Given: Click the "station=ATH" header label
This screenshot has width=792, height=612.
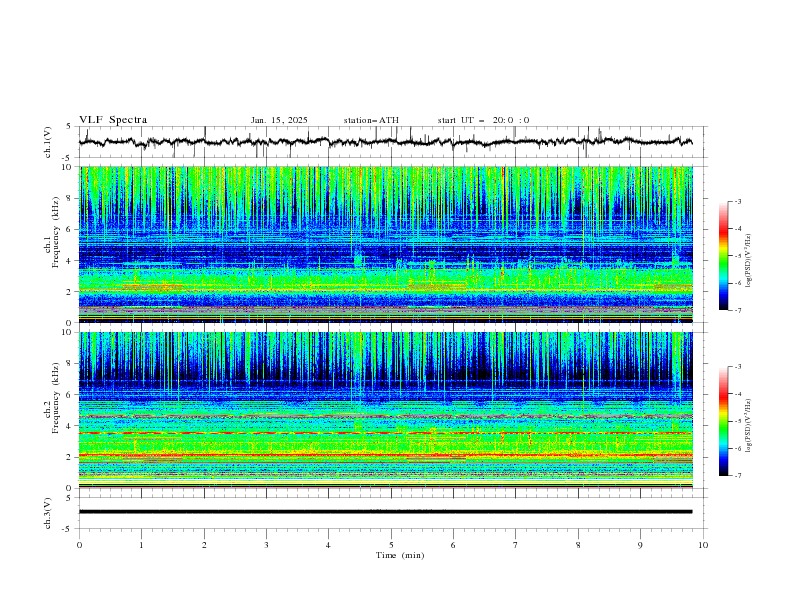Looking at the screenshot, I should point(371,120).
